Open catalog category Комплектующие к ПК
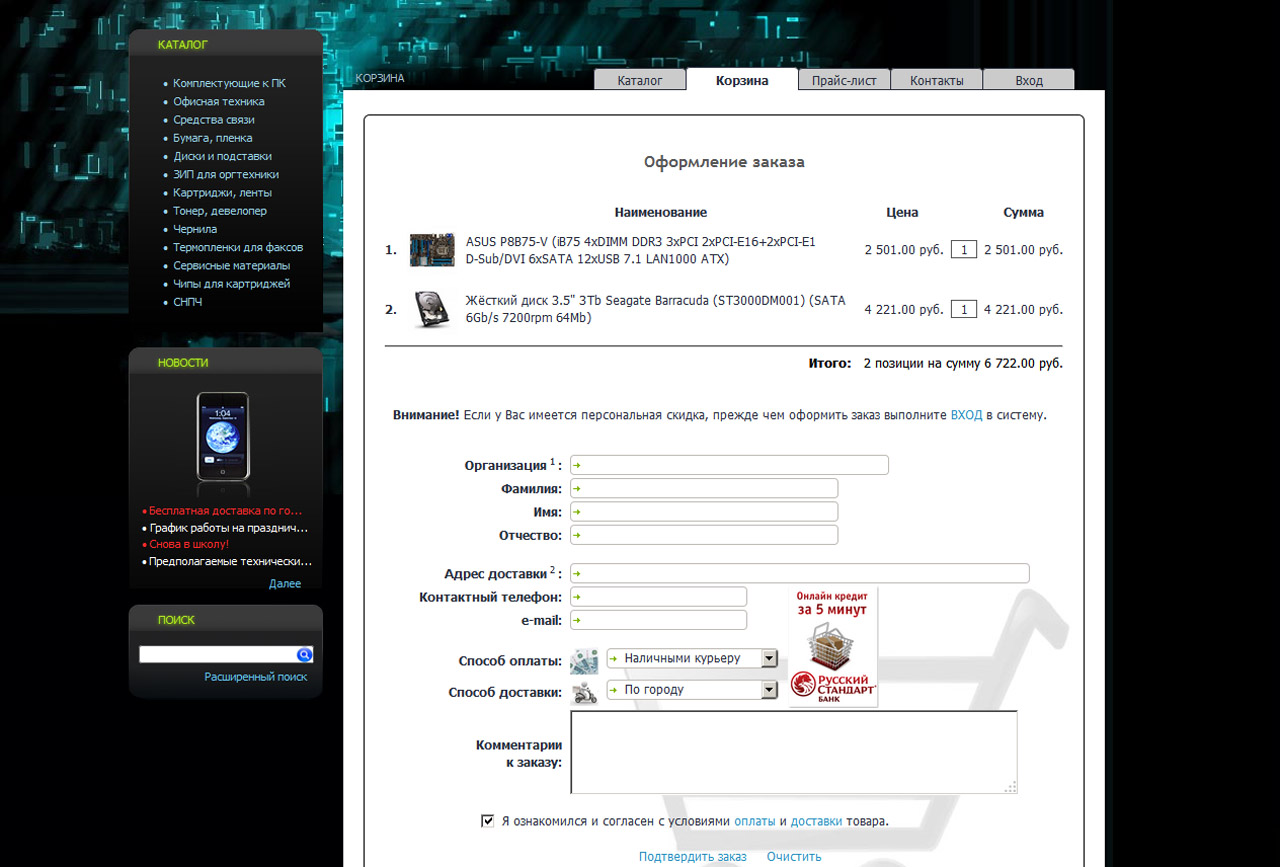 tap(229, 83)
